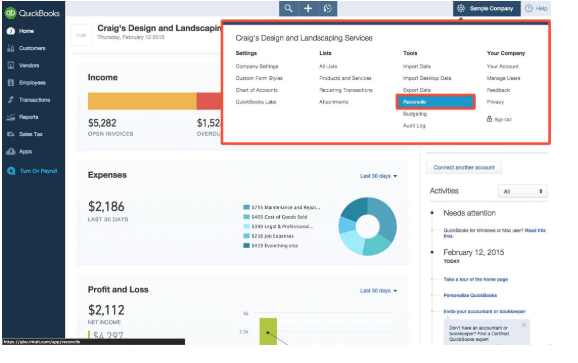Open Expenses Last 30 days dropdown

click(379, 176)
